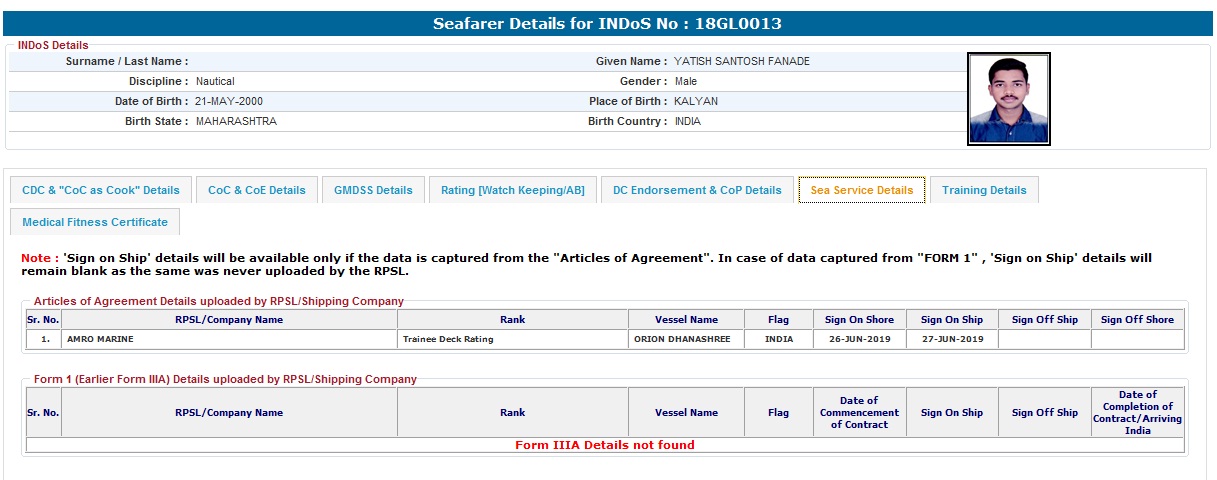Click the Date of Commencement of Contract header

pyautogui.click(x=859, y=413)
